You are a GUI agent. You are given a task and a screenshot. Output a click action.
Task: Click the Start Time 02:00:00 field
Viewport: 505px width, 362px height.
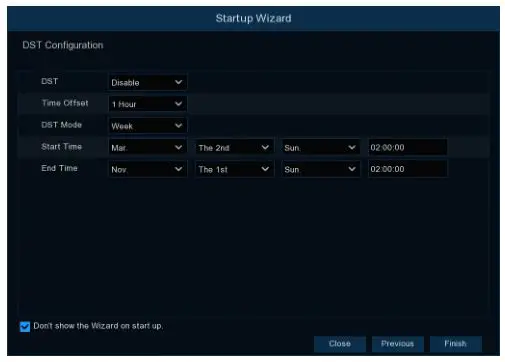point(407,147)
